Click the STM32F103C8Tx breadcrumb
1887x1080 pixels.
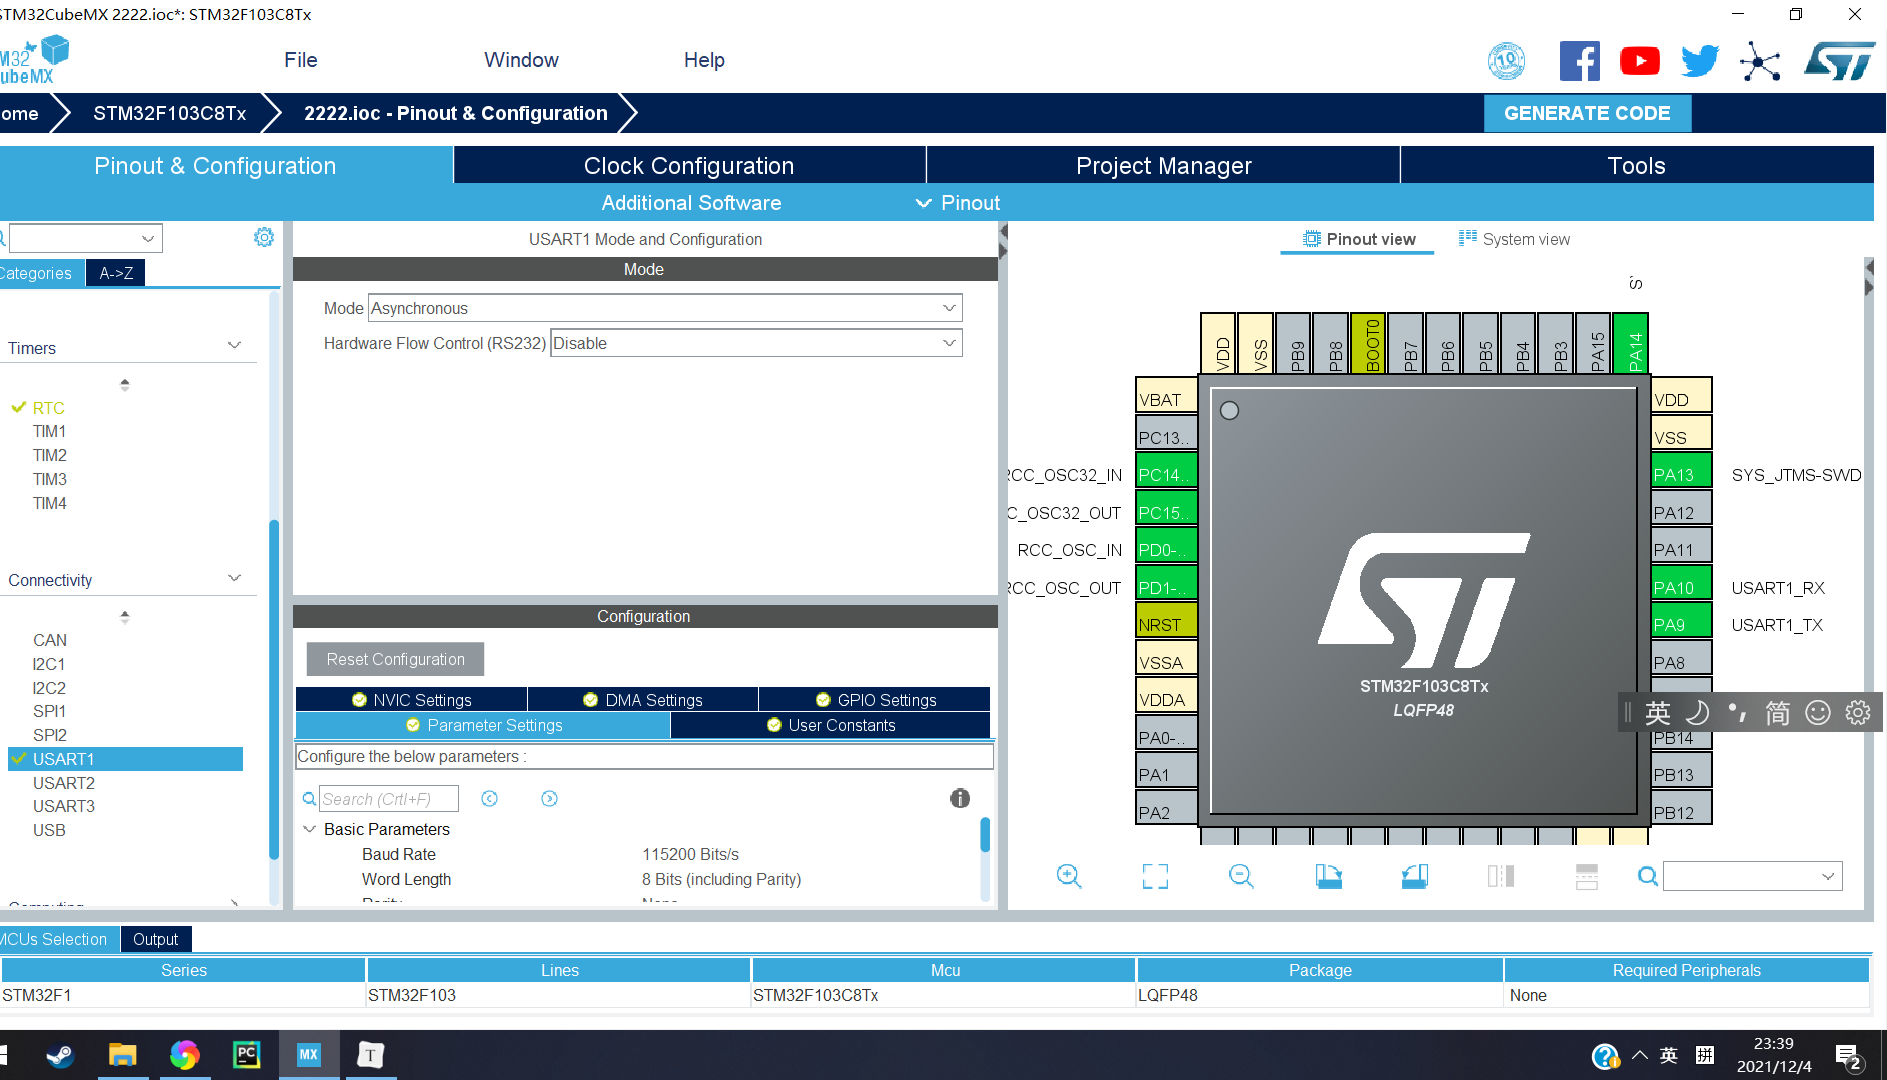169,113
